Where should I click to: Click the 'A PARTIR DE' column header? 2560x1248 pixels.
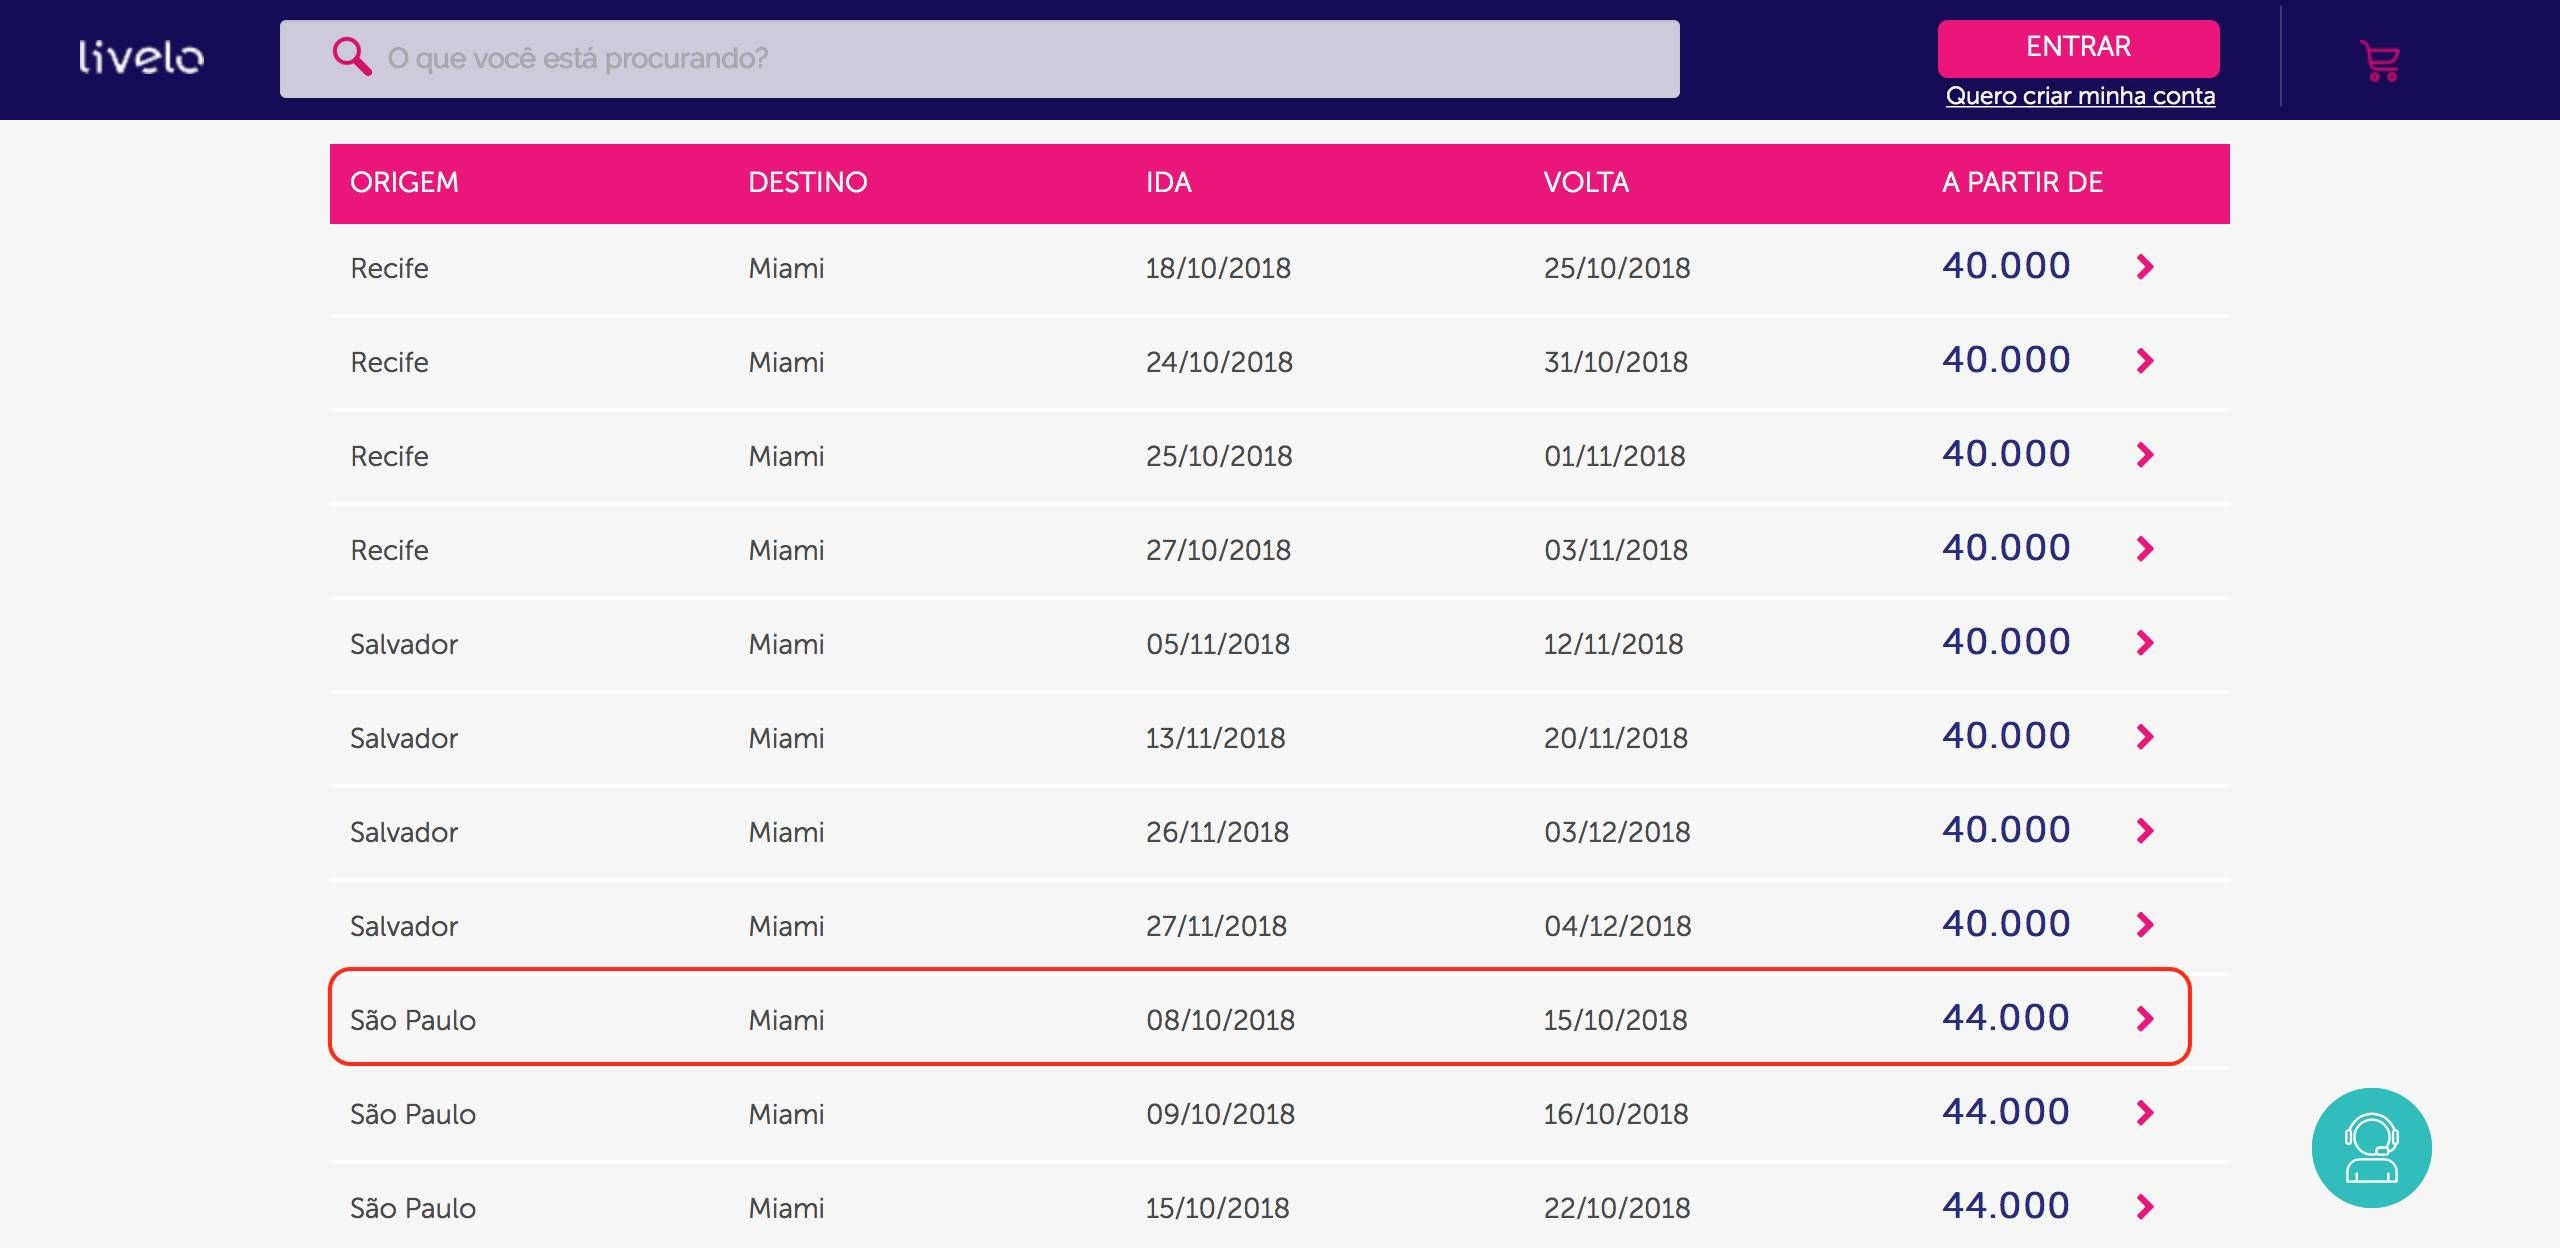point(2023,183)
